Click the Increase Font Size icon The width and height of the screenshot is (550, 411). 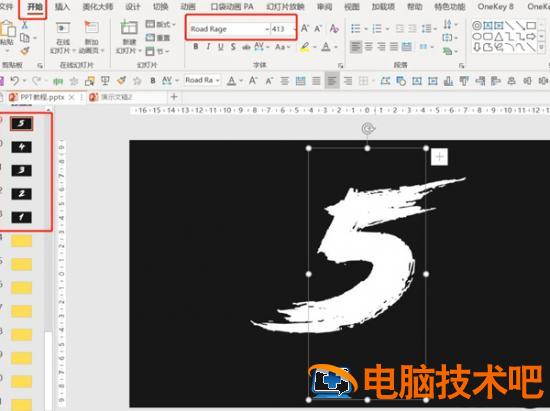(x=305, y=29)
